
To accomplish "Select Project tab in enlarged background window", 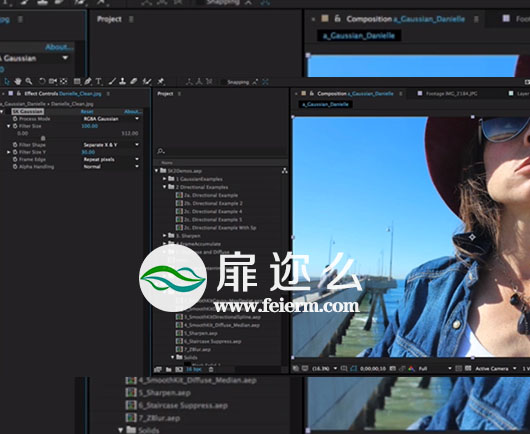I will (109, 19).
